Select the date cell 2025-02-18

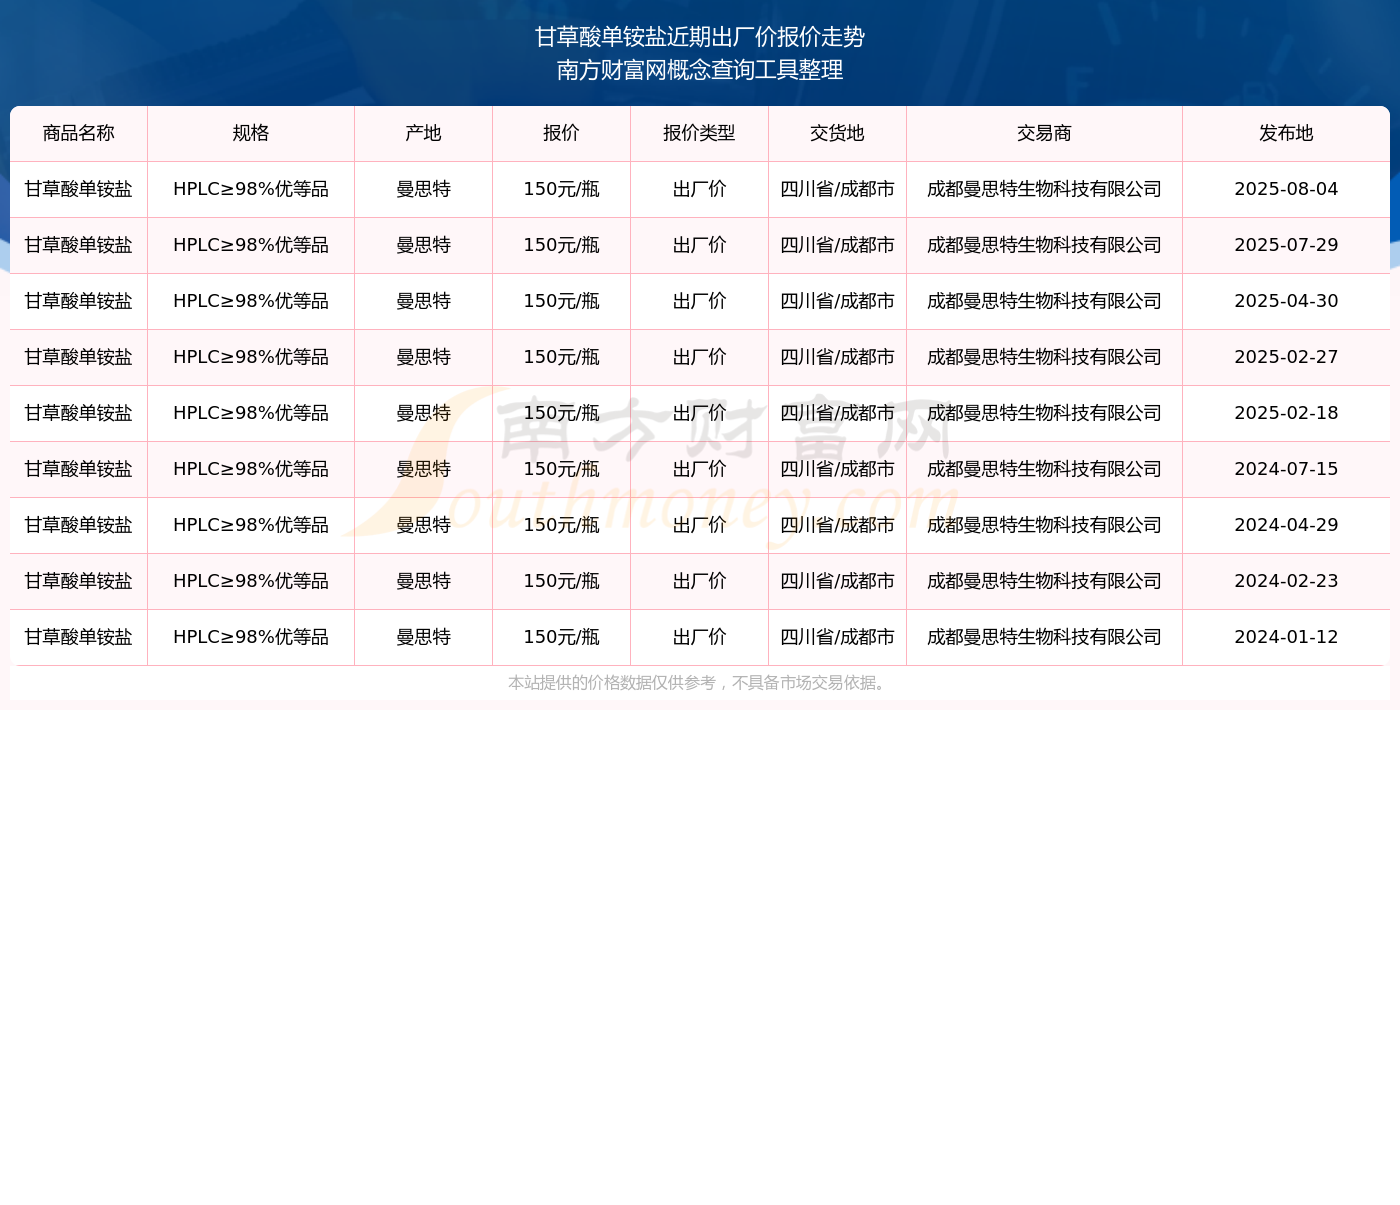click(x=1286, y=413)
